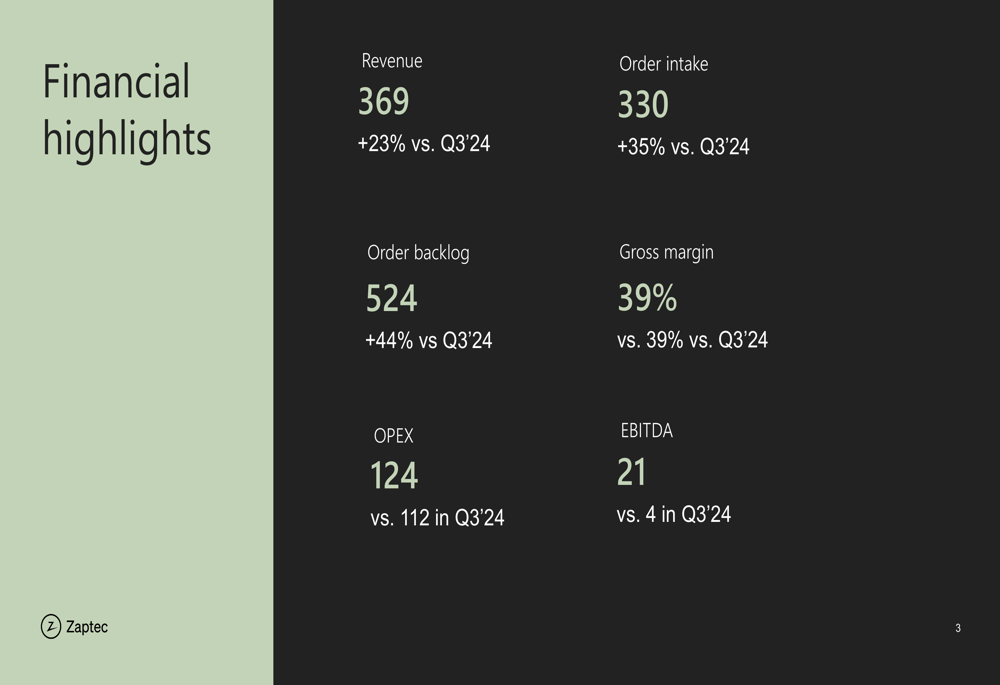
Task: Click the +23% vs. Q3'24 revenue comparison
Action: 424,144
